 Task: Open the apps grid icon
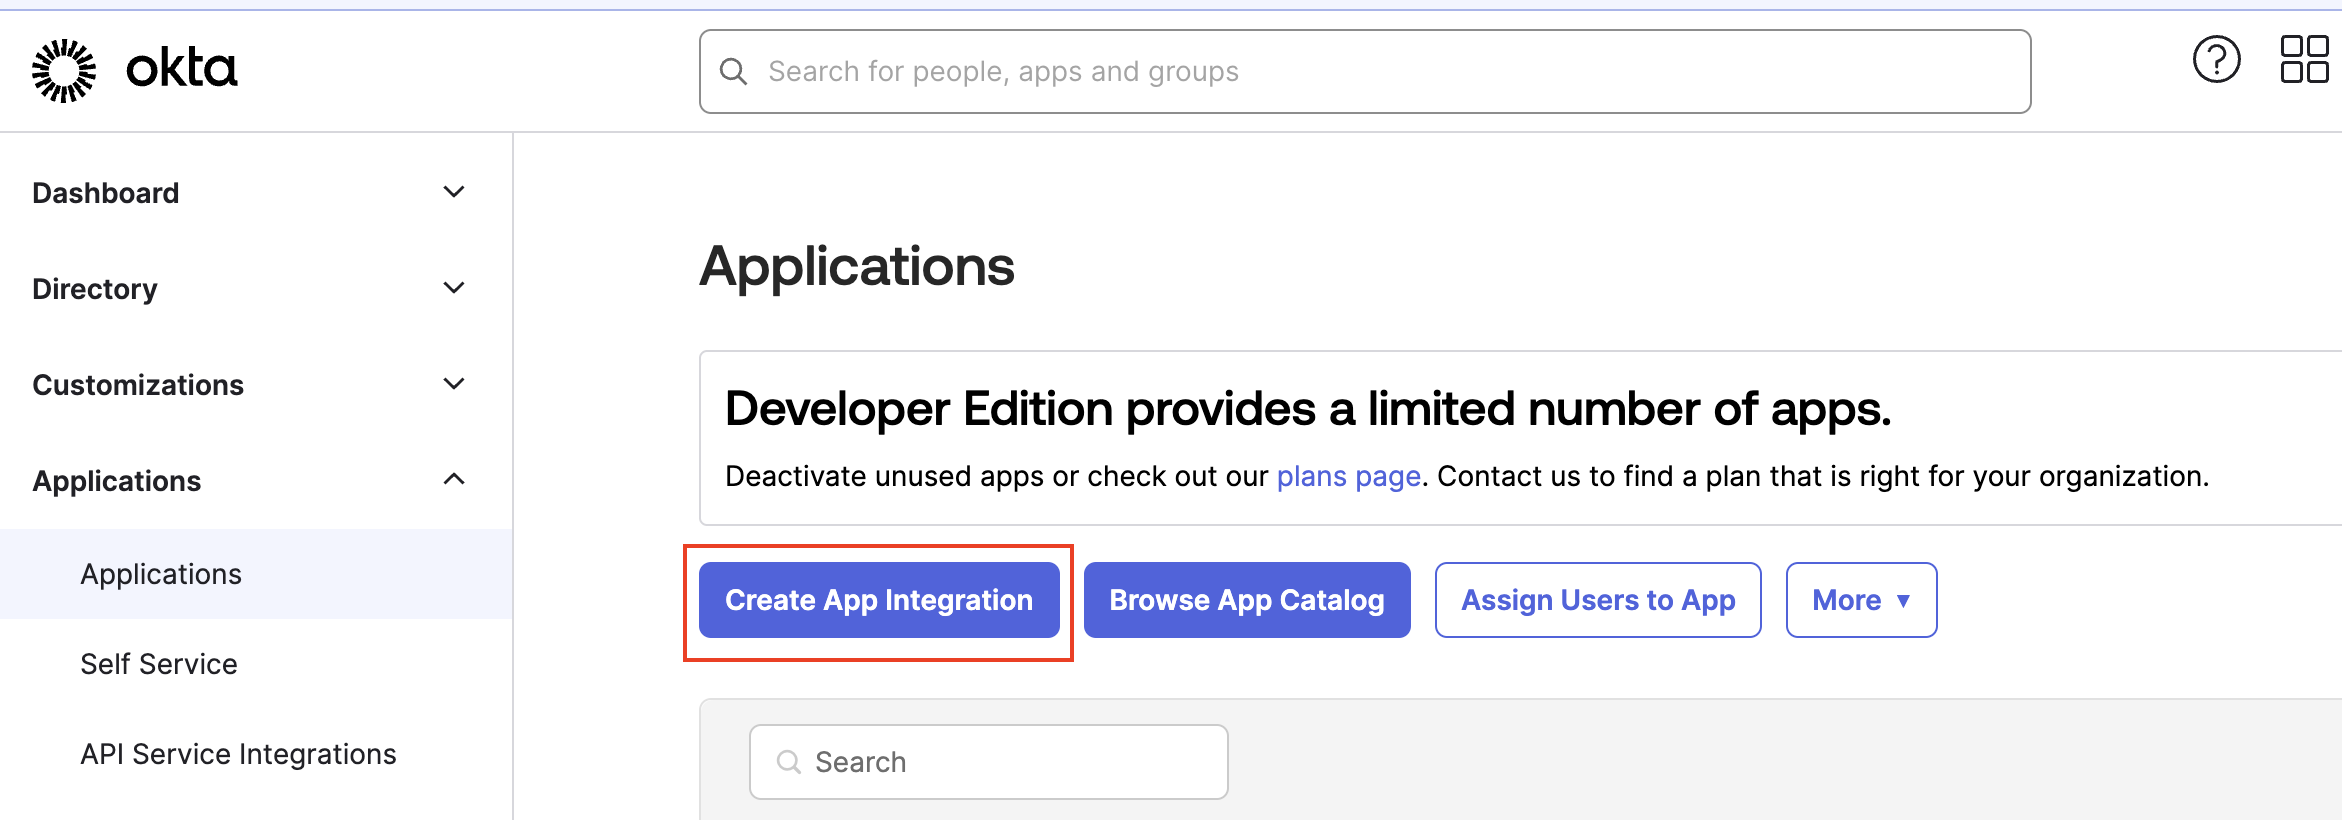(x=2304, y=60)
